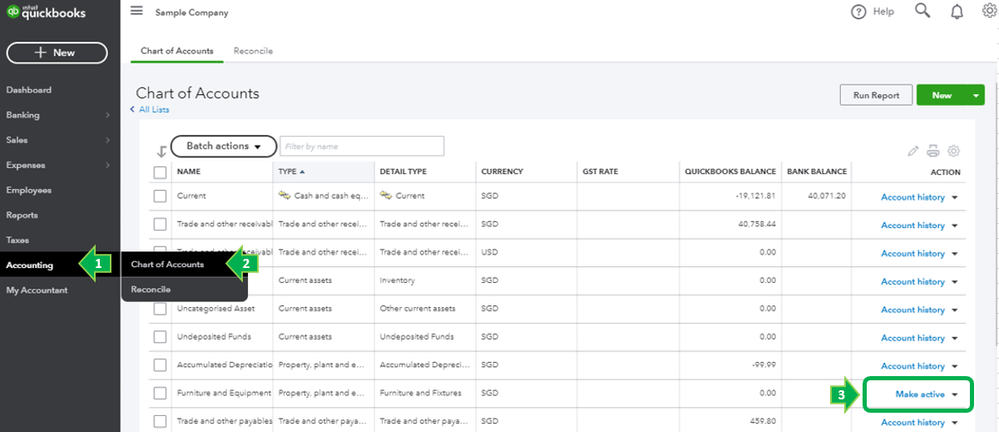
Task: Click the print list icon
Action: [933, 151]
